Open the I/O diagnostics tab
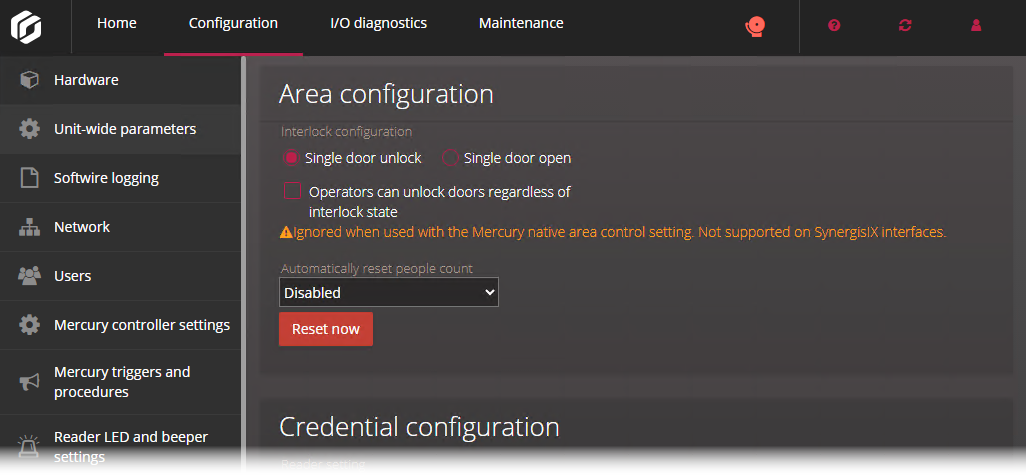The height and width of the screenshot is (476, 1026). click(379, 23)
